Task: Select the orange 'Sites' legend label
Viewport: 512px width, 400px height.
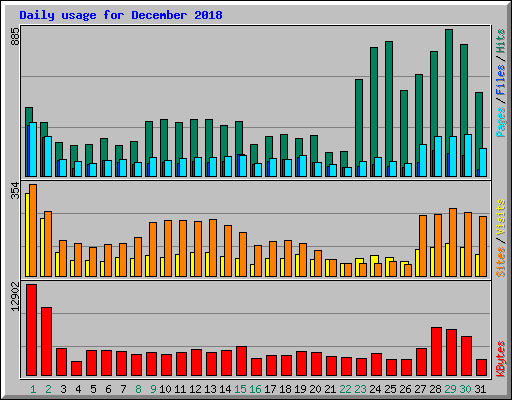Action: 500,262
